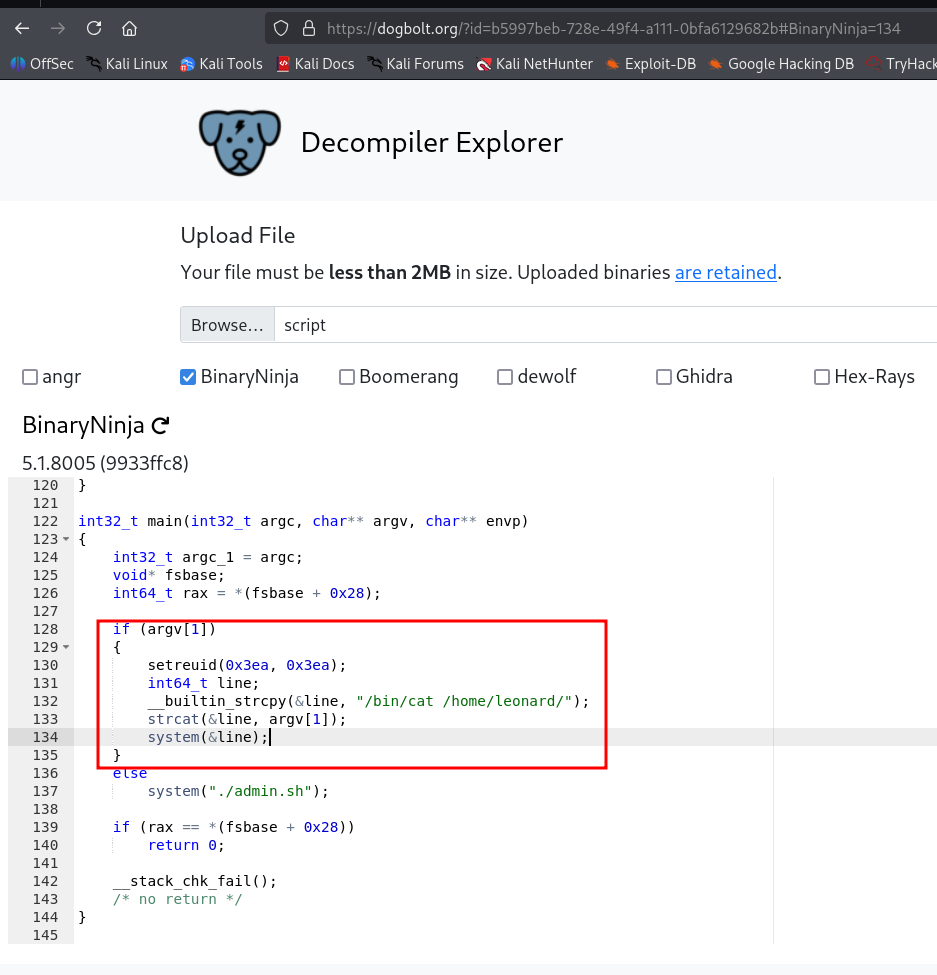This screenshot has height=975, width=937.
Task: Reload the page with refresh icon
Action: pos(94,28)
